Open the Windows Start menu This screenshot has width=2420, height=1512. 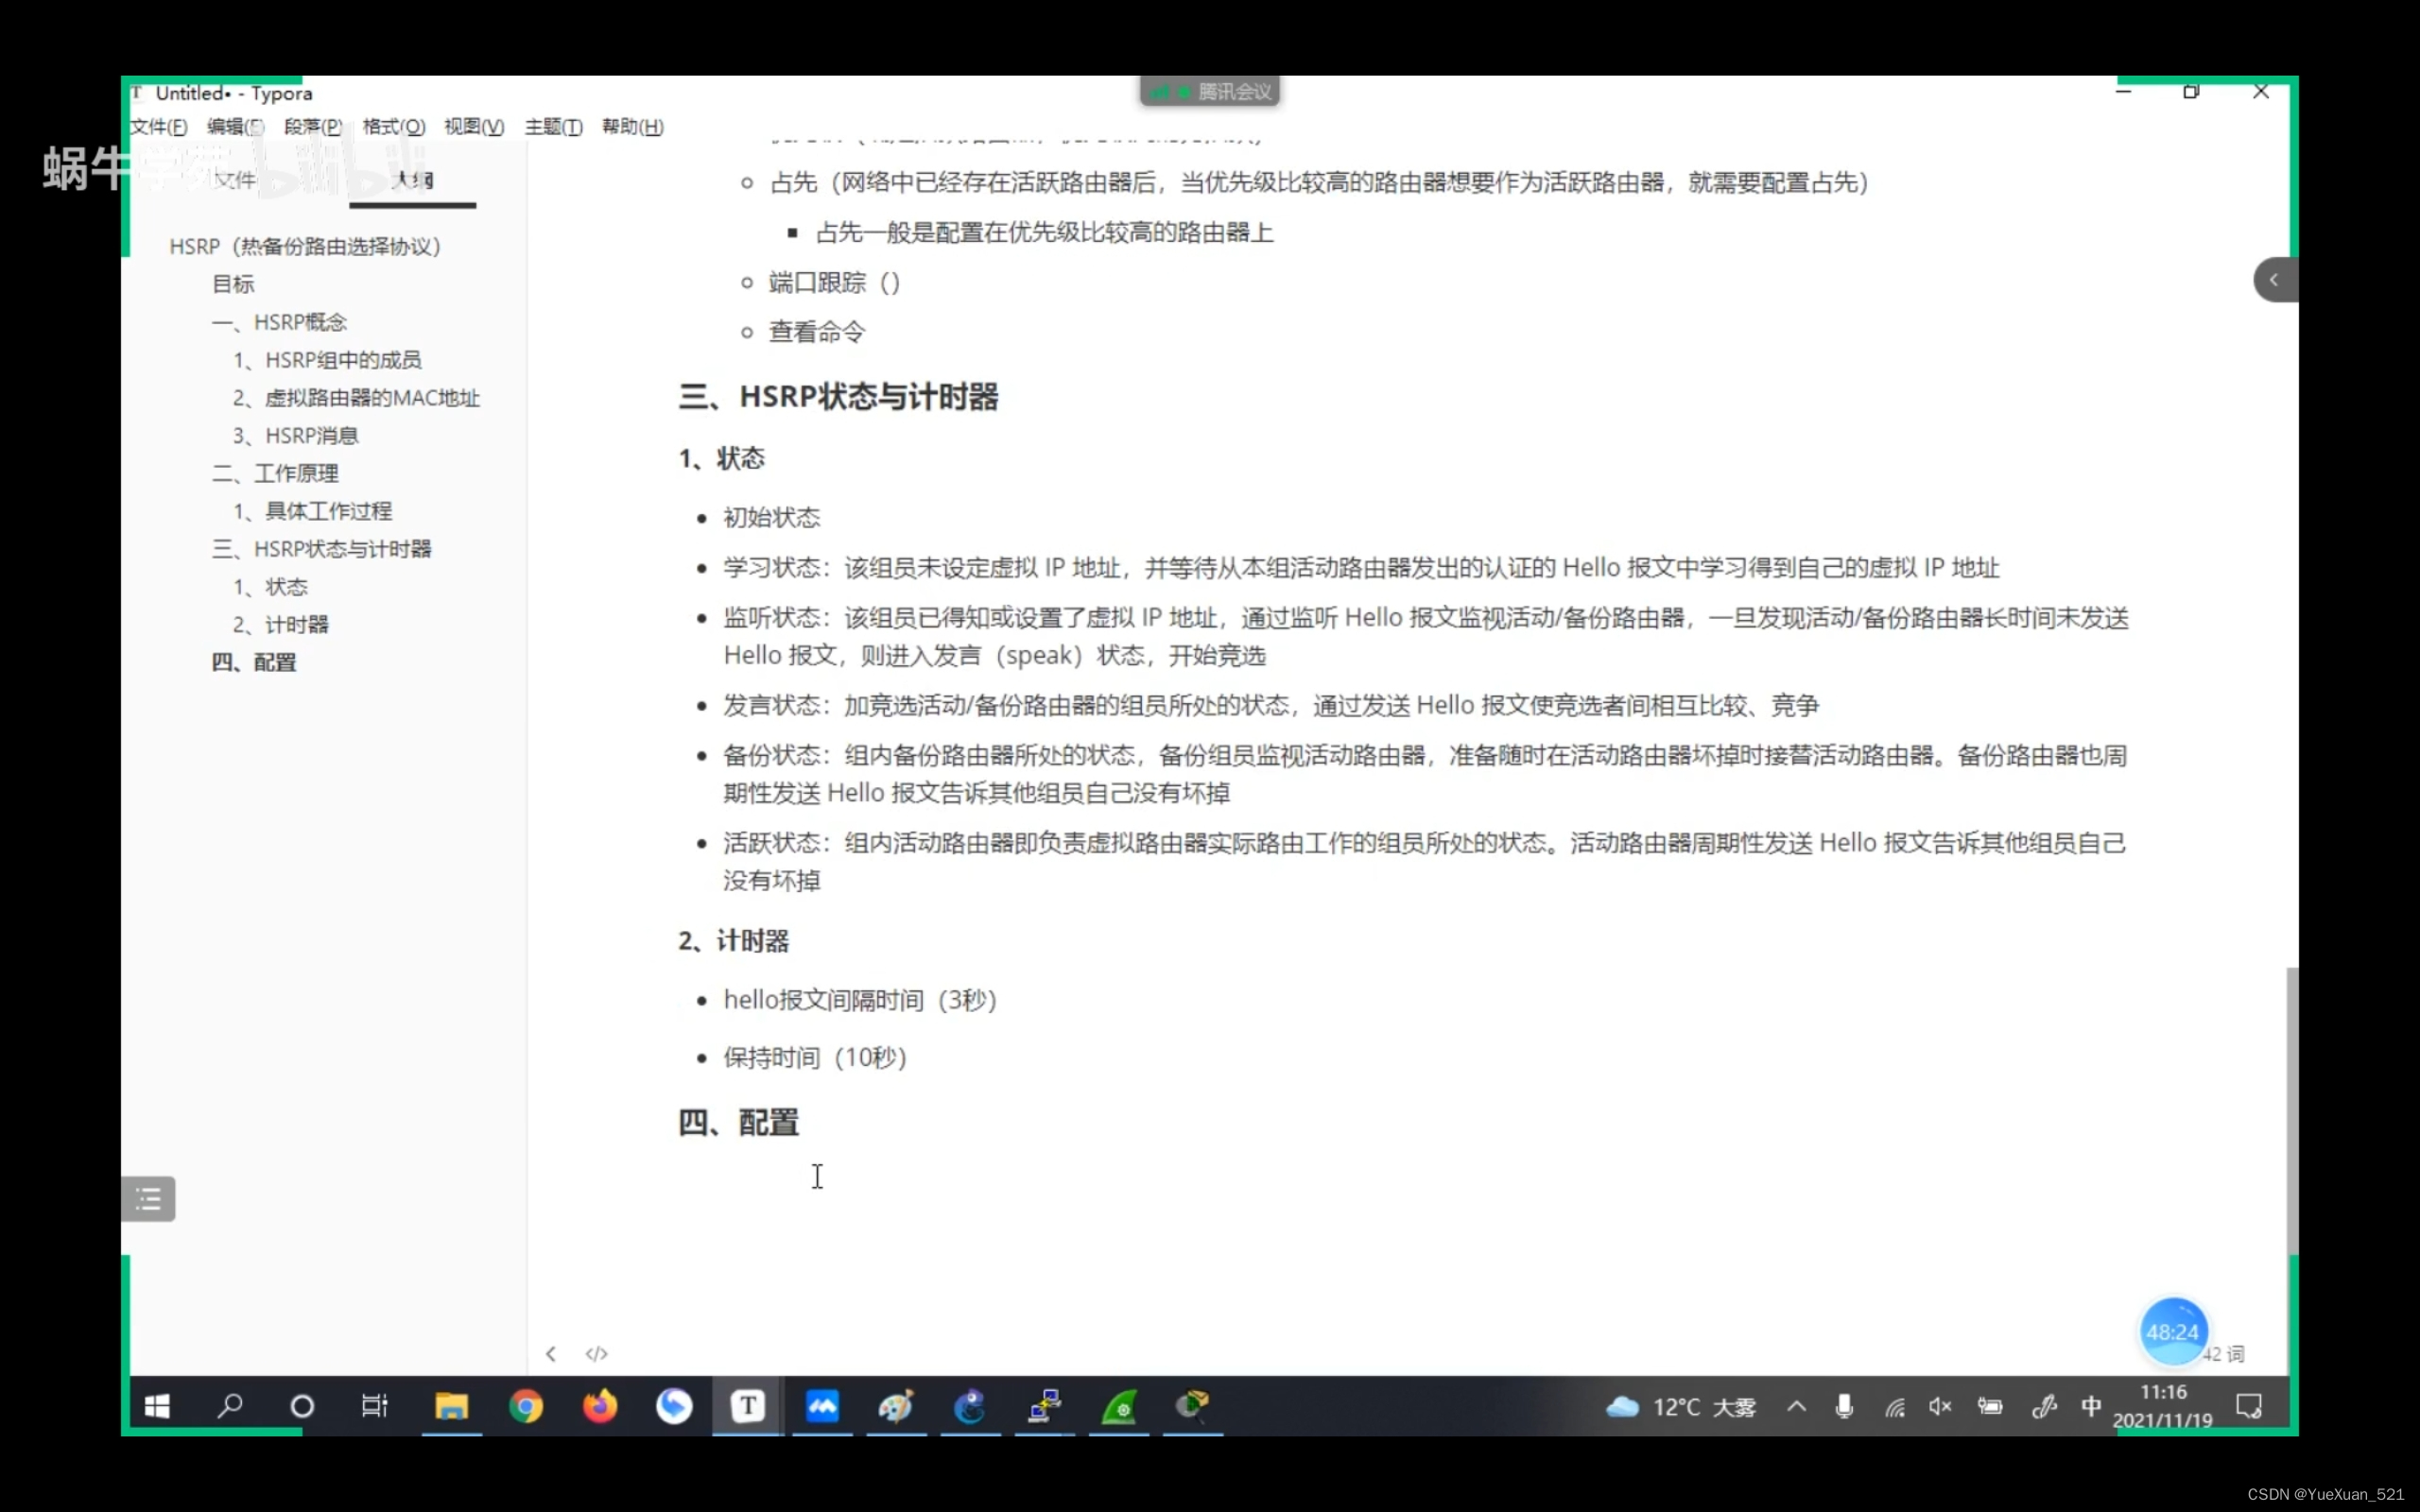coord(157,1407)
